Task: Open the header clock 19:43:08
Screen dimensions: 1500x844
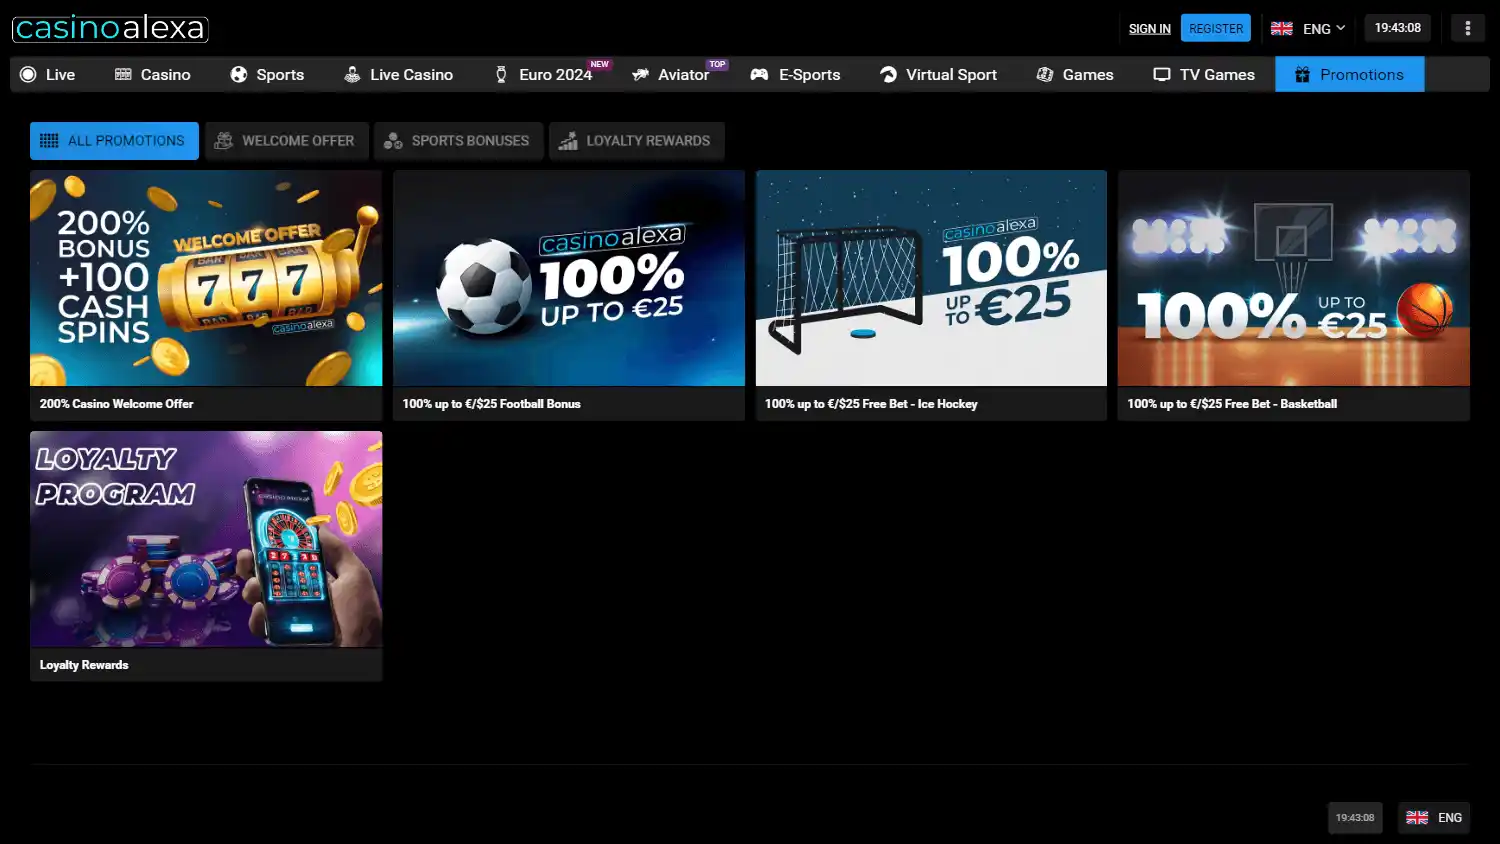Action: click(1398, 28)
